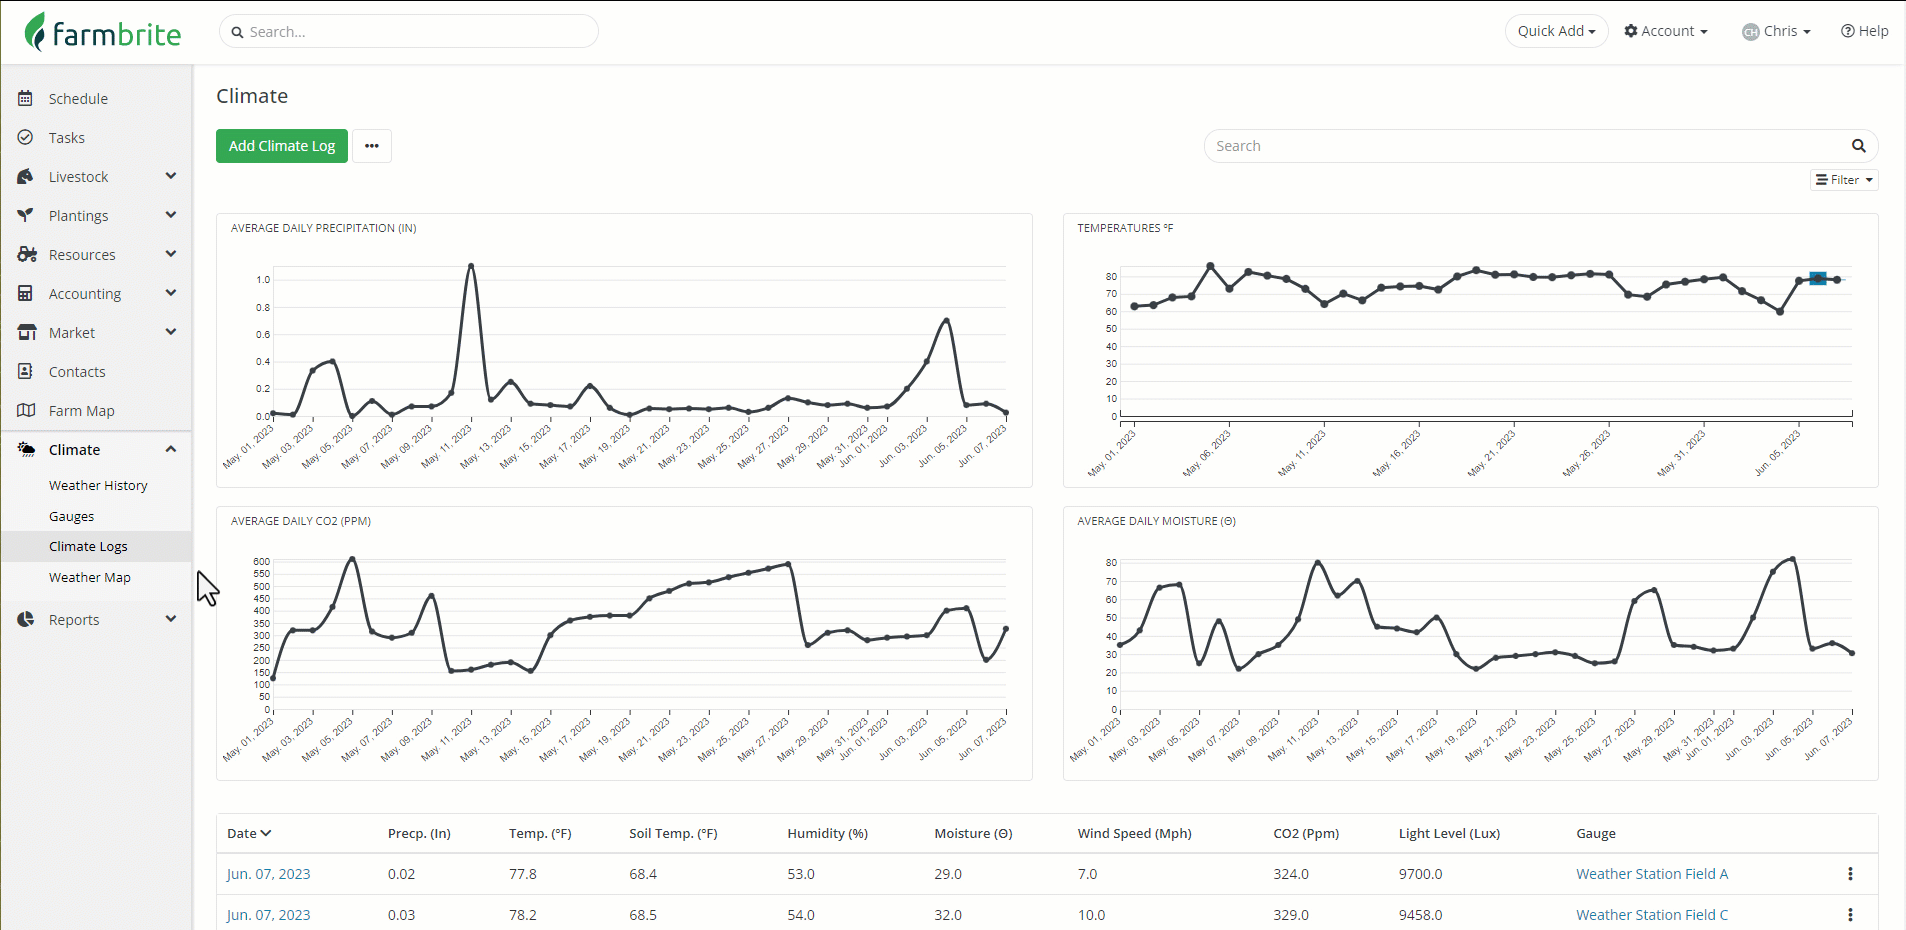Open the Filter dropdown
Viewport: 1906px width, 930px height.
[1844, 180]
